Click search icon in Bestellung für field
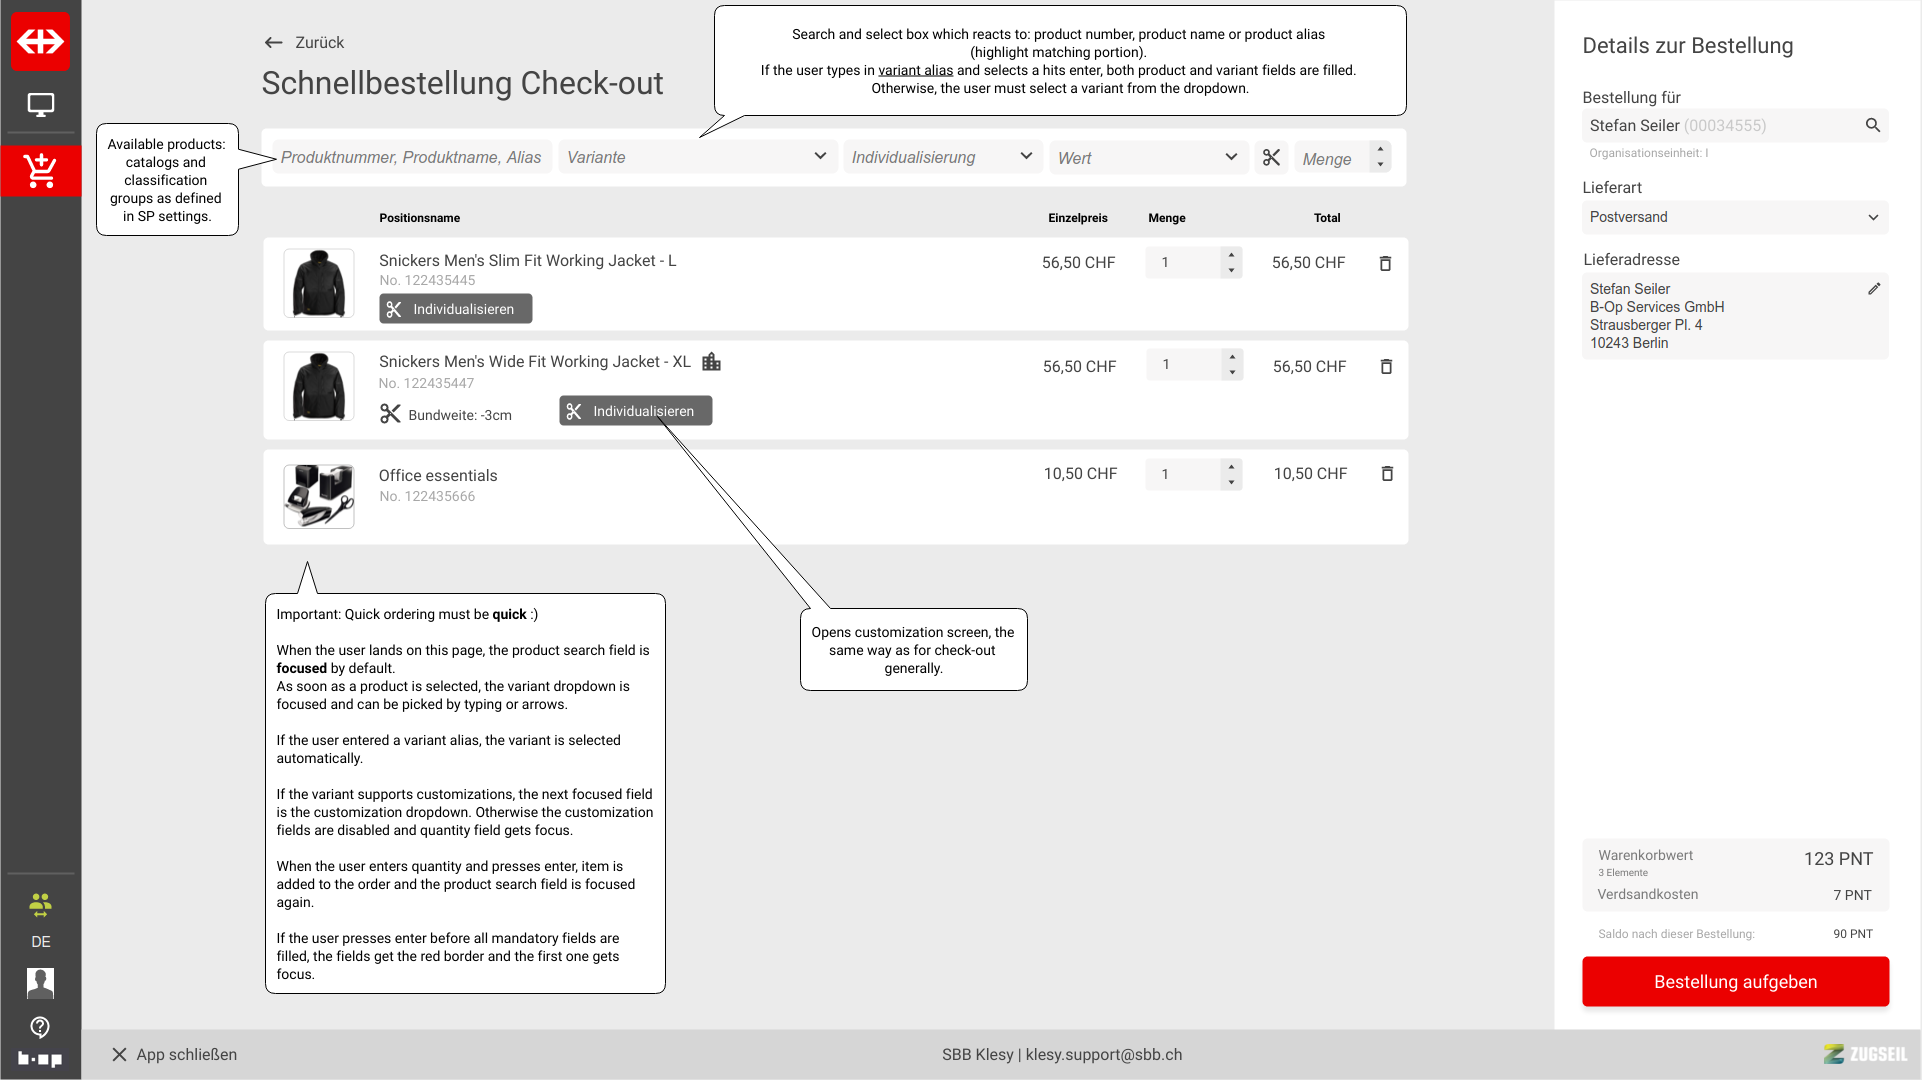Screen dimensions: 1922x1080 pos(1872,126)
